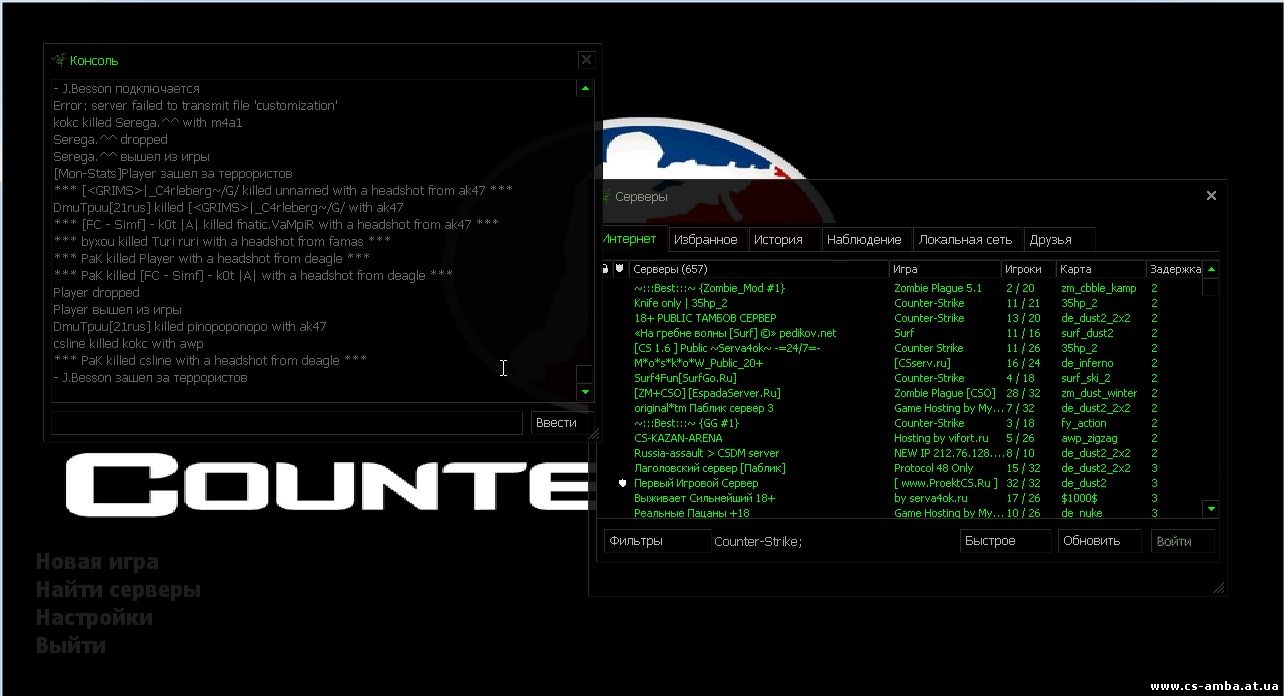The height and width of the screenshot is (696, 1284).
Task: Click Найти серверы in main menu
Action: [118, 590]
